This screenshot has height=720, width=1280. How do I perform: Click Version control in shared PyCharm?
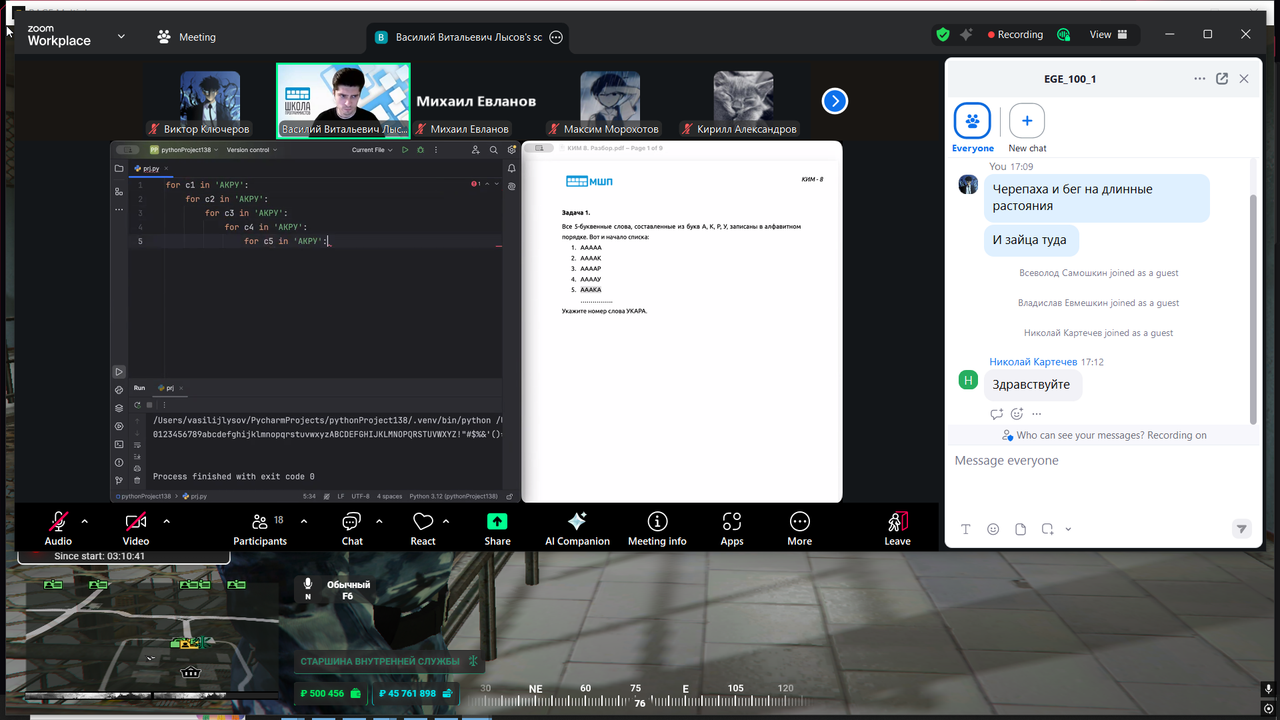tap(251, 150)
